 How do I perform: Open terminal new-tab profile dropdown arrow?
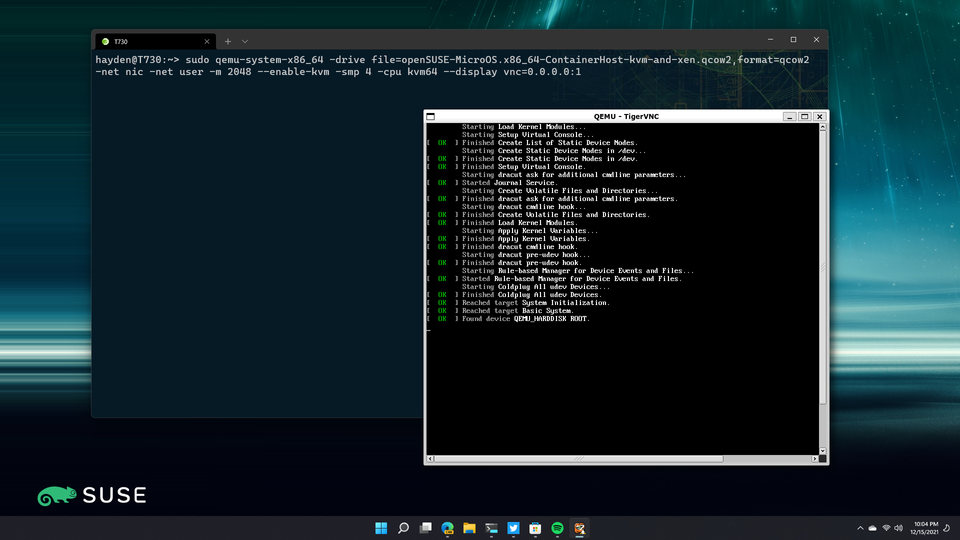point(245,41)
